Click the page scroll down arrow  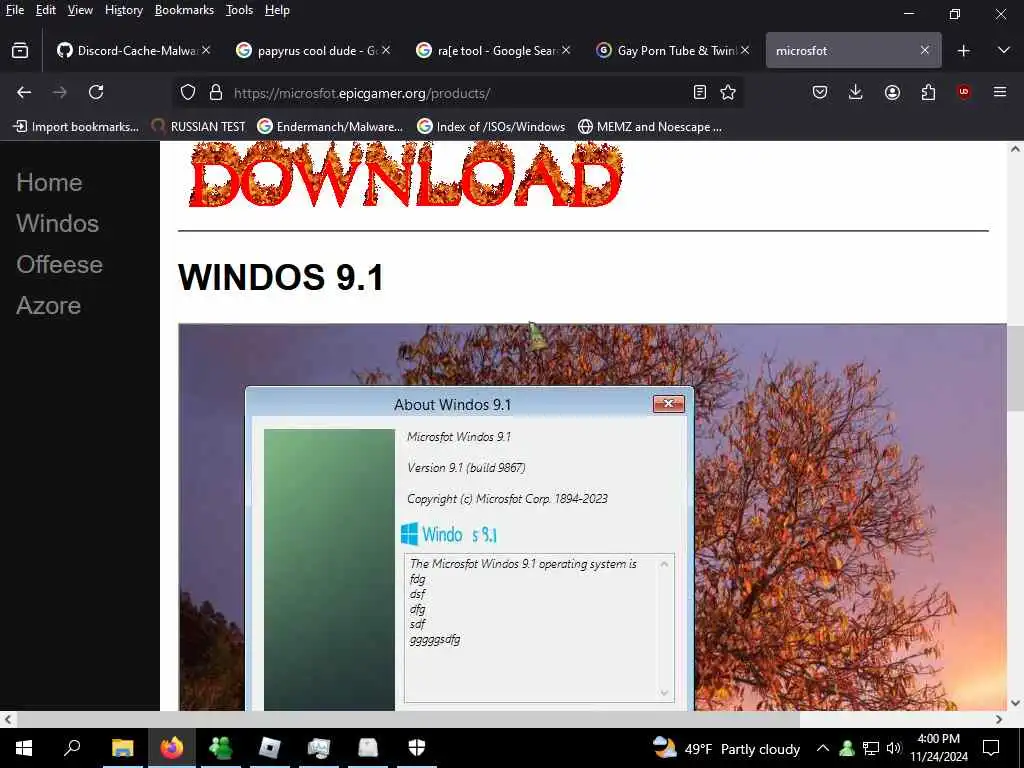pos(1015,703)
